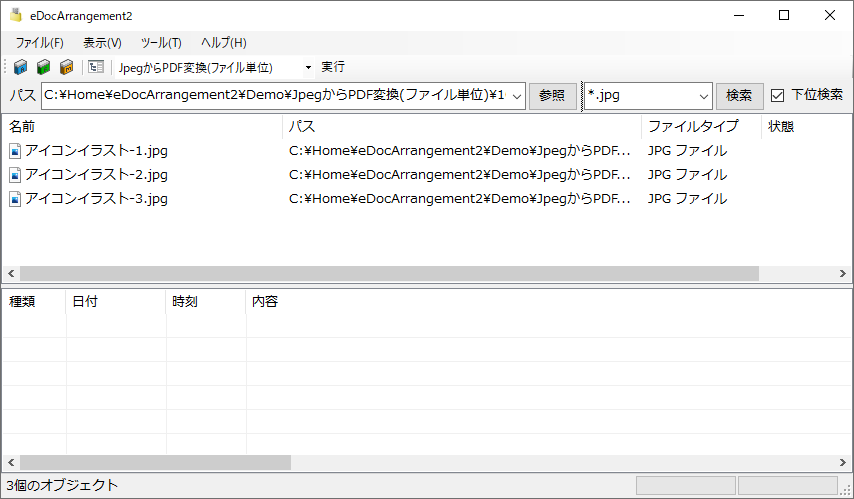Click the path cell of the アイコンイラスト-2.jpg row
The width and height of the screenshot is (854, 499).
point(460,175)
